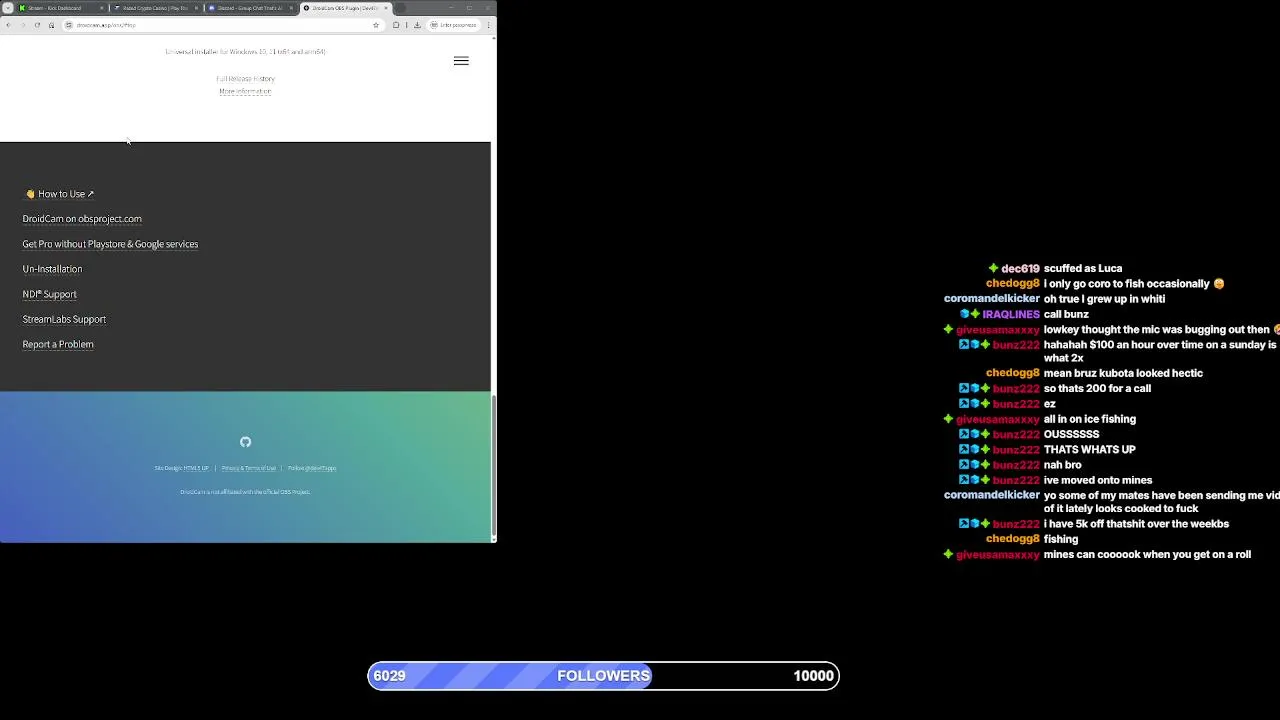Click the browser forward arrow
The image size is (1280, 720).
pos(22,25)
